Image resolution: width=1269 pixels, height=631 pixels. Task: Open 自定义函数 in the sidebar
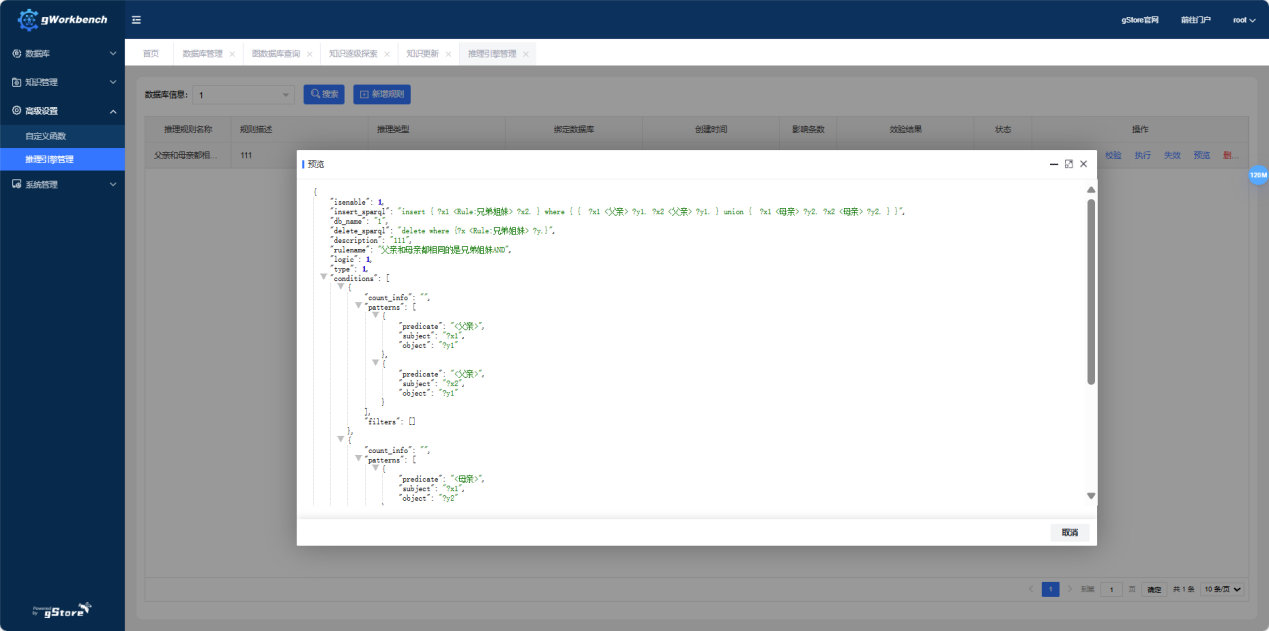46,135
